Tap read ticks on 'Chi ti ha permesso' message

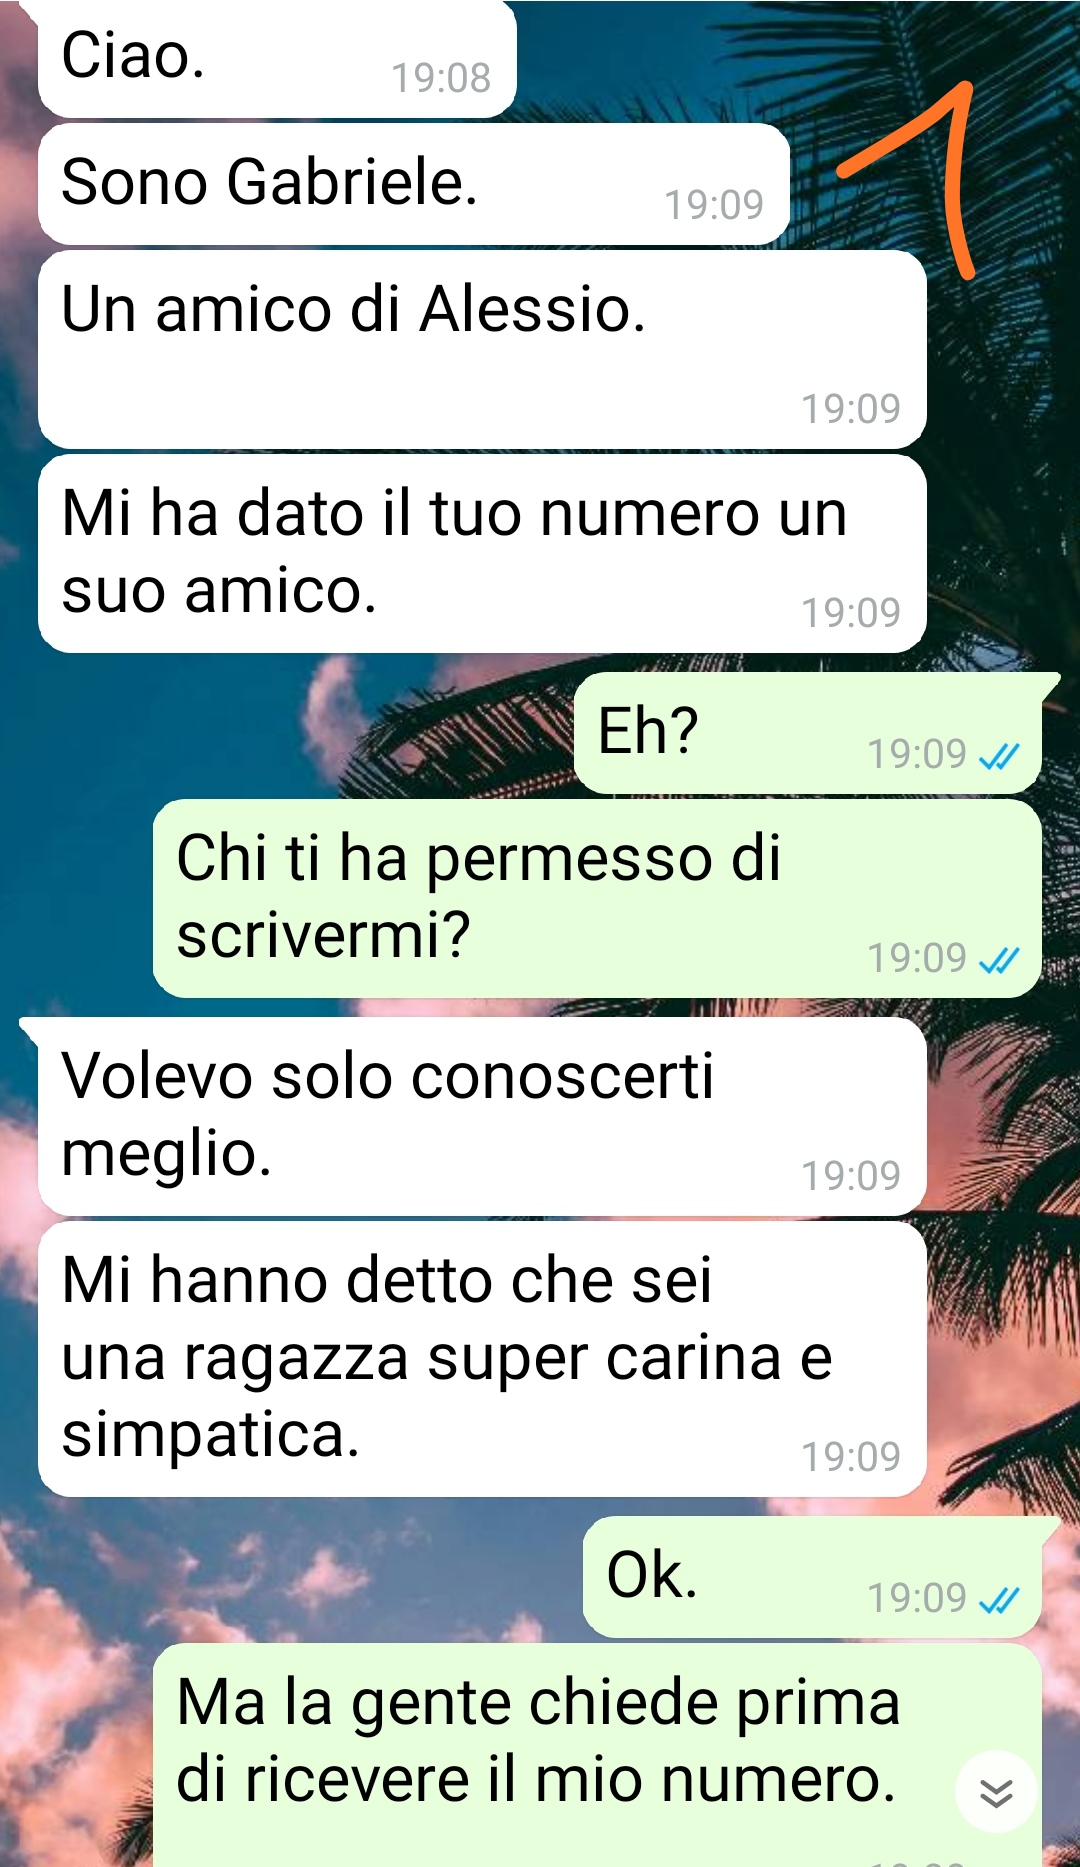click(999, 960)
